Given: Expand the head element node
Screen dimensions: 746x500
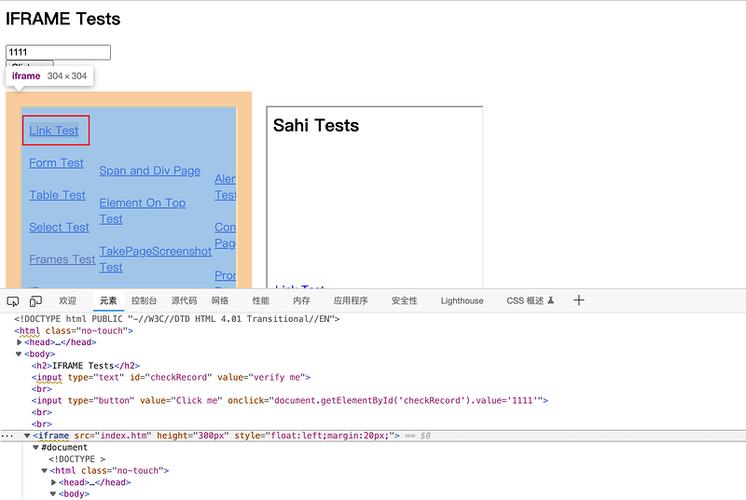Looking at the screenshot, I should pos(19,342).
